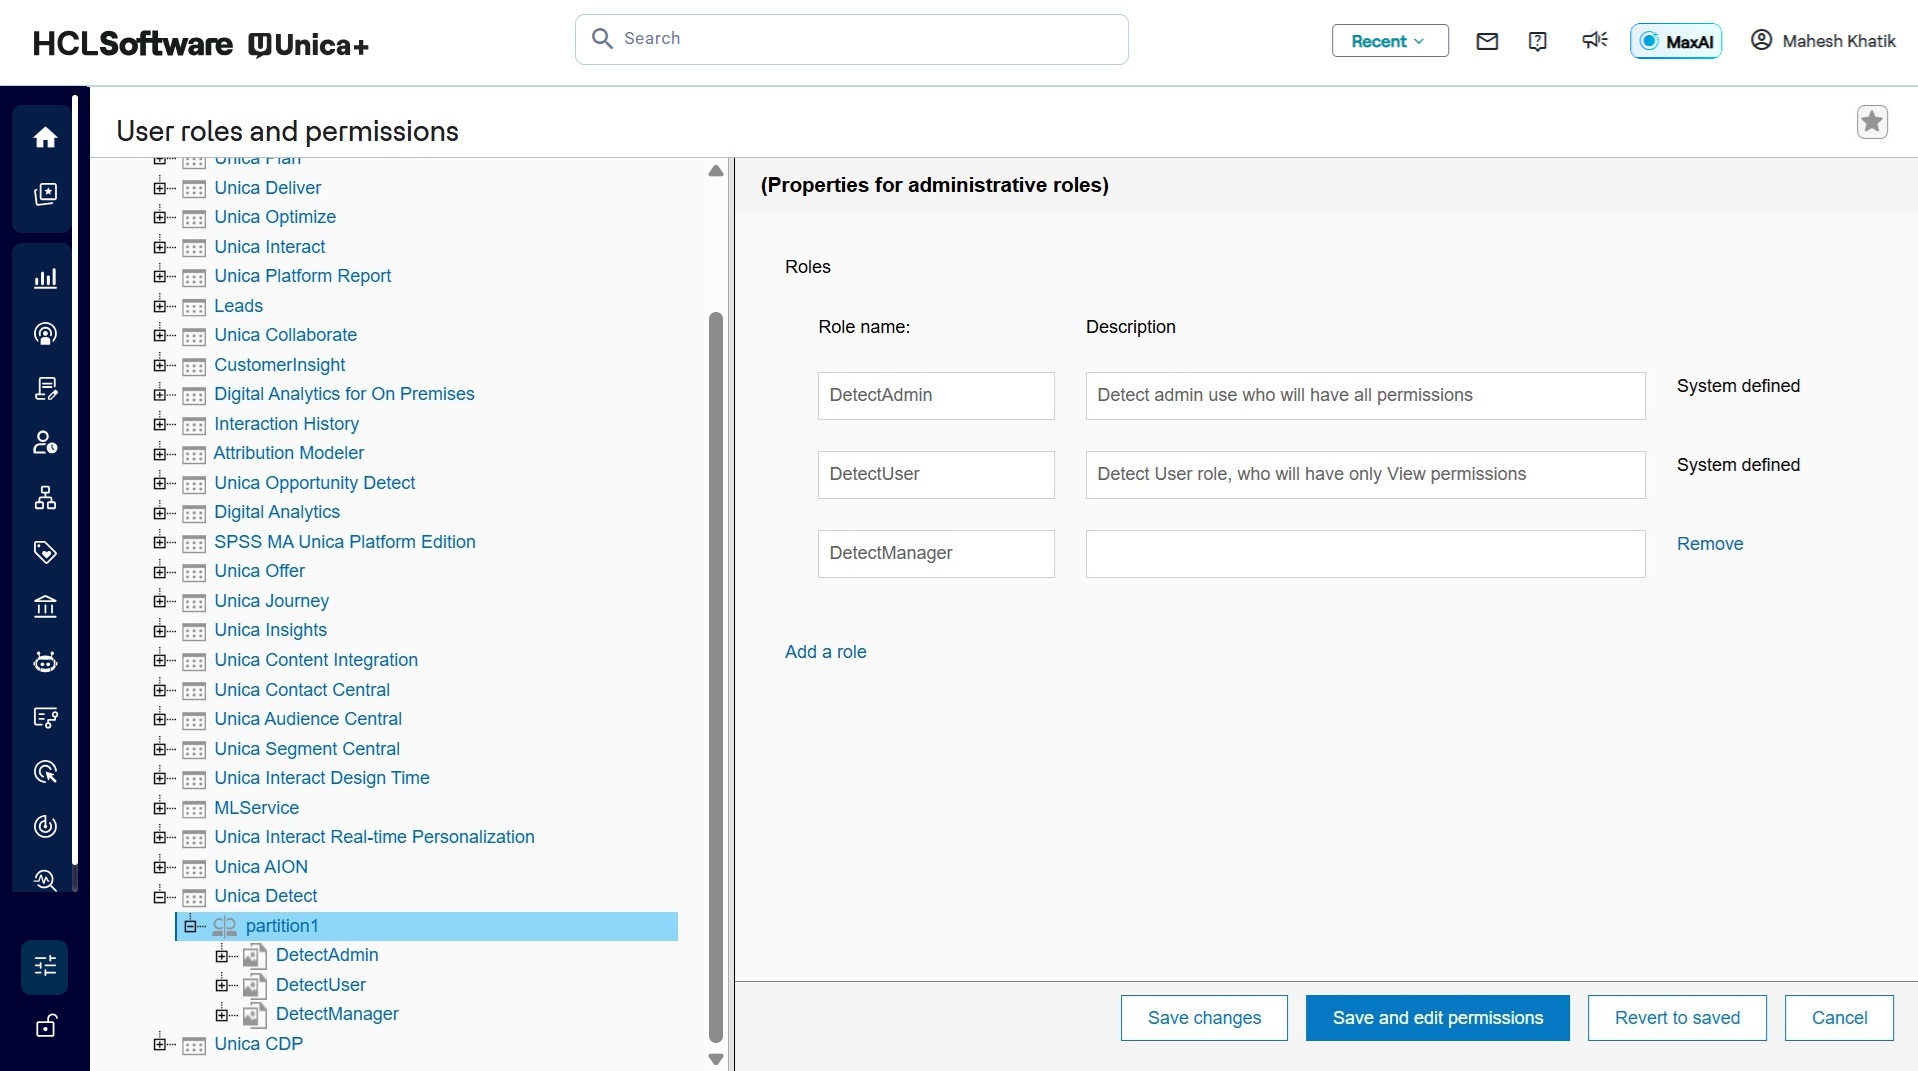This screenshot has width=1918, height=1071.
Task: Open the help question mark icon
Action: [1538, 41]
